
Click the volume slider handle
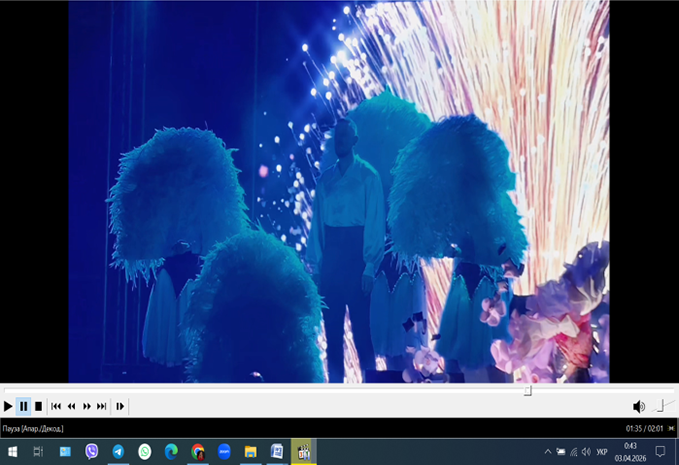(660, 406)
